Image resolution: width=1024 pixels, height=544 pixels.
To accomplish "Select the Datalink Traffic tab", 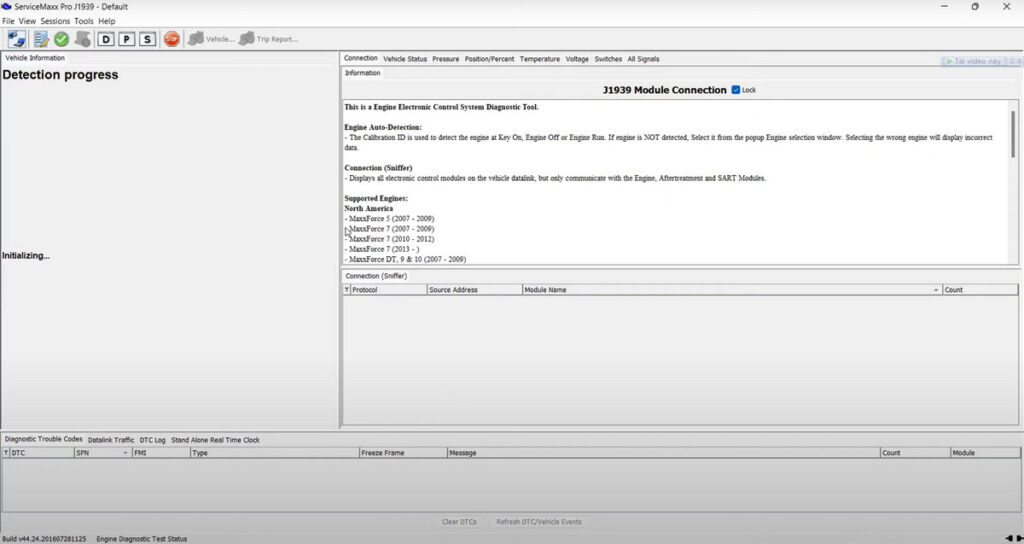I will [111, 440].
